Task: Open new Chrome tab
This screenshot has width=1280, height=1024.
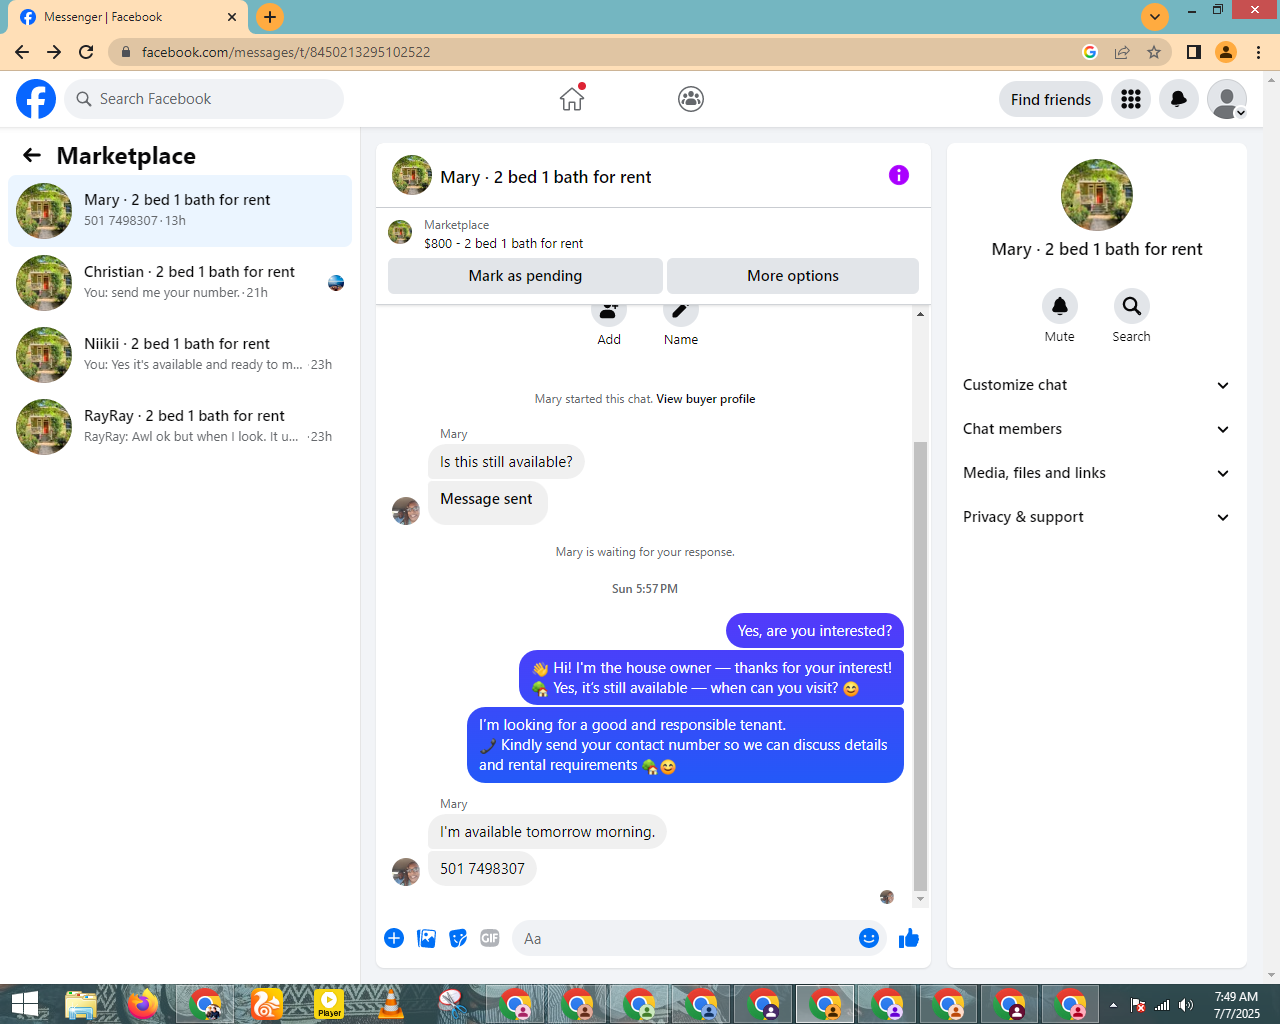Action: (270, 17)
